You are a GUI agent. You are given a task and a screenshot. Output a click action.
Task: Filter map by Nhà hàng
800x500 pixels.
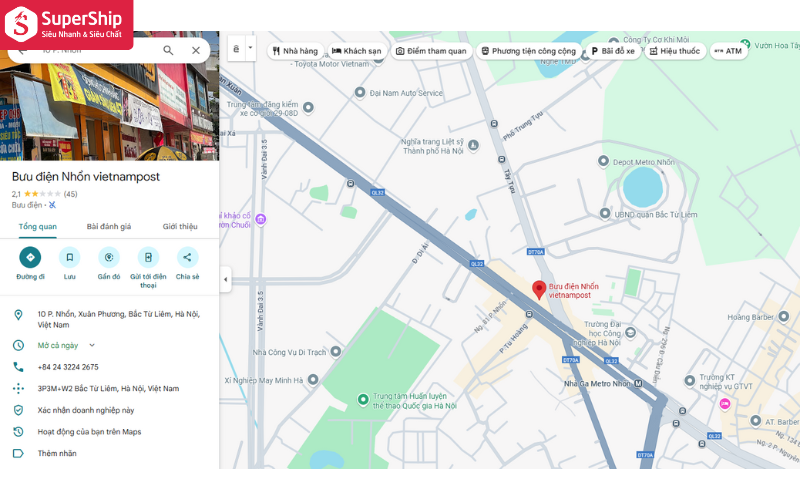tap(295, 51)
